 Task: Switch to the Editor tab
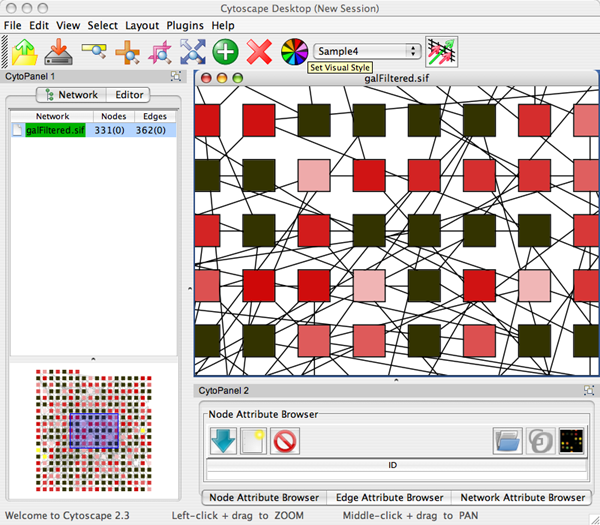coord(129,95)
